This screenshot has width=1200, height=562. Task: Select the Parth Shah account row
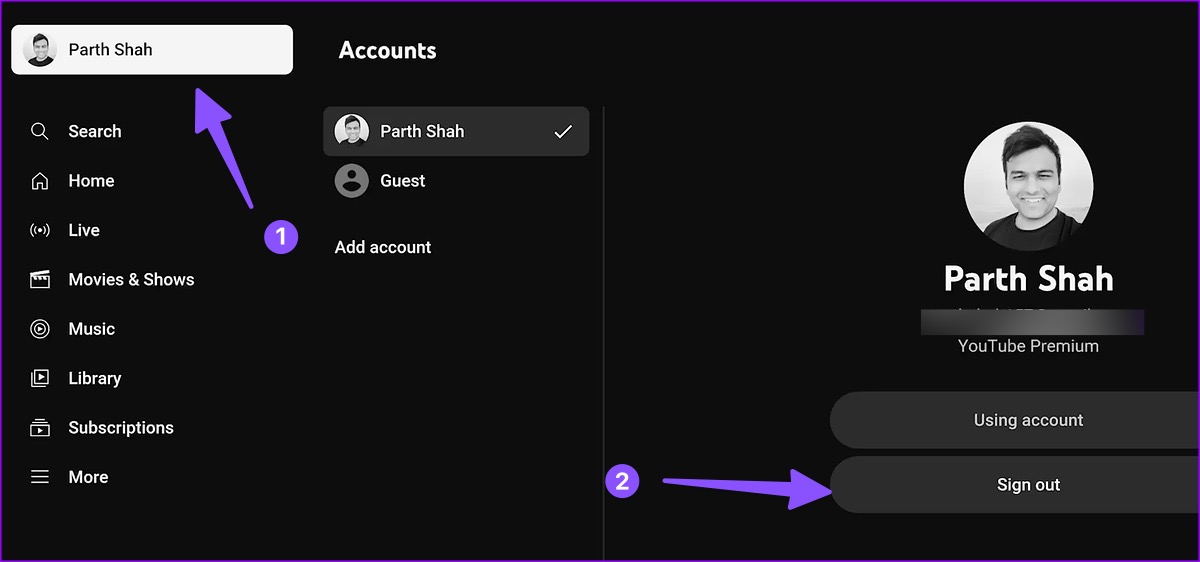tap(455, 131)
